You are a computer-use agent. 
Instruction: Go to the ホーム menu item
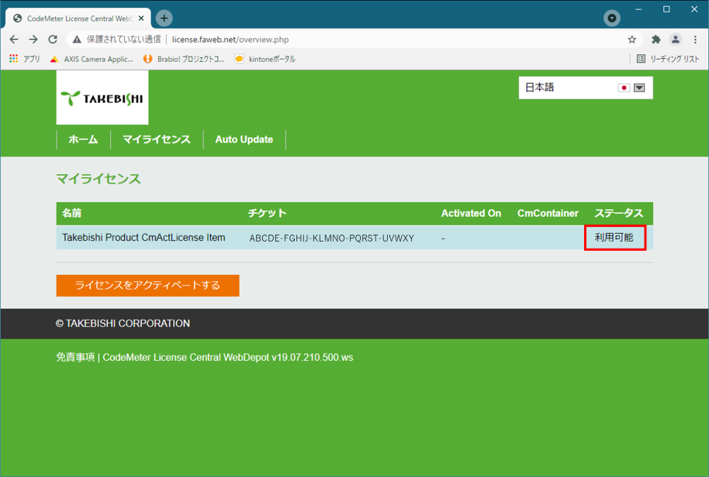click(x=83, y=139)
